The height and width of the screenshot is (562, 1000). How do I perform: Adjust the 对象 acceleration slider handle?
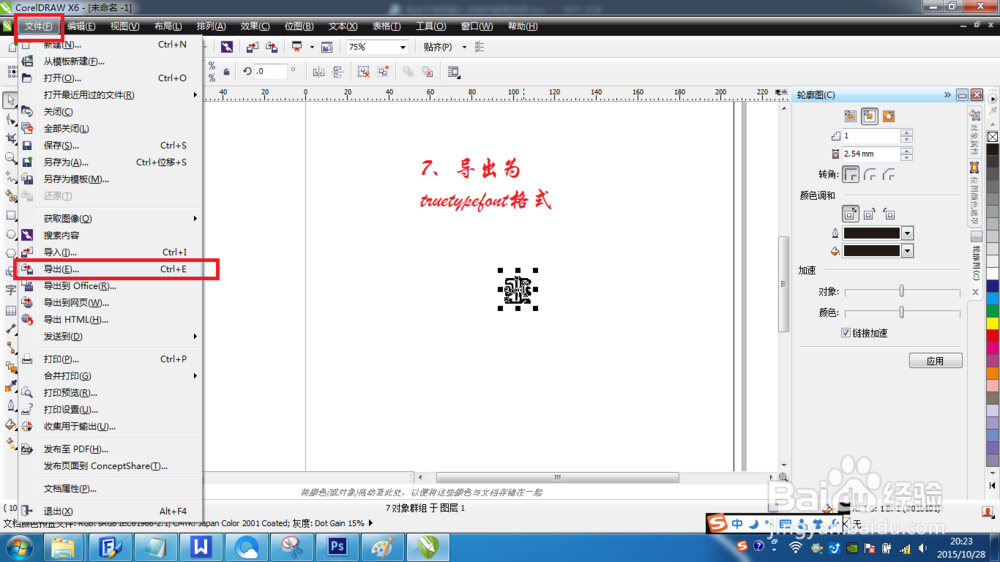point(901,291)
